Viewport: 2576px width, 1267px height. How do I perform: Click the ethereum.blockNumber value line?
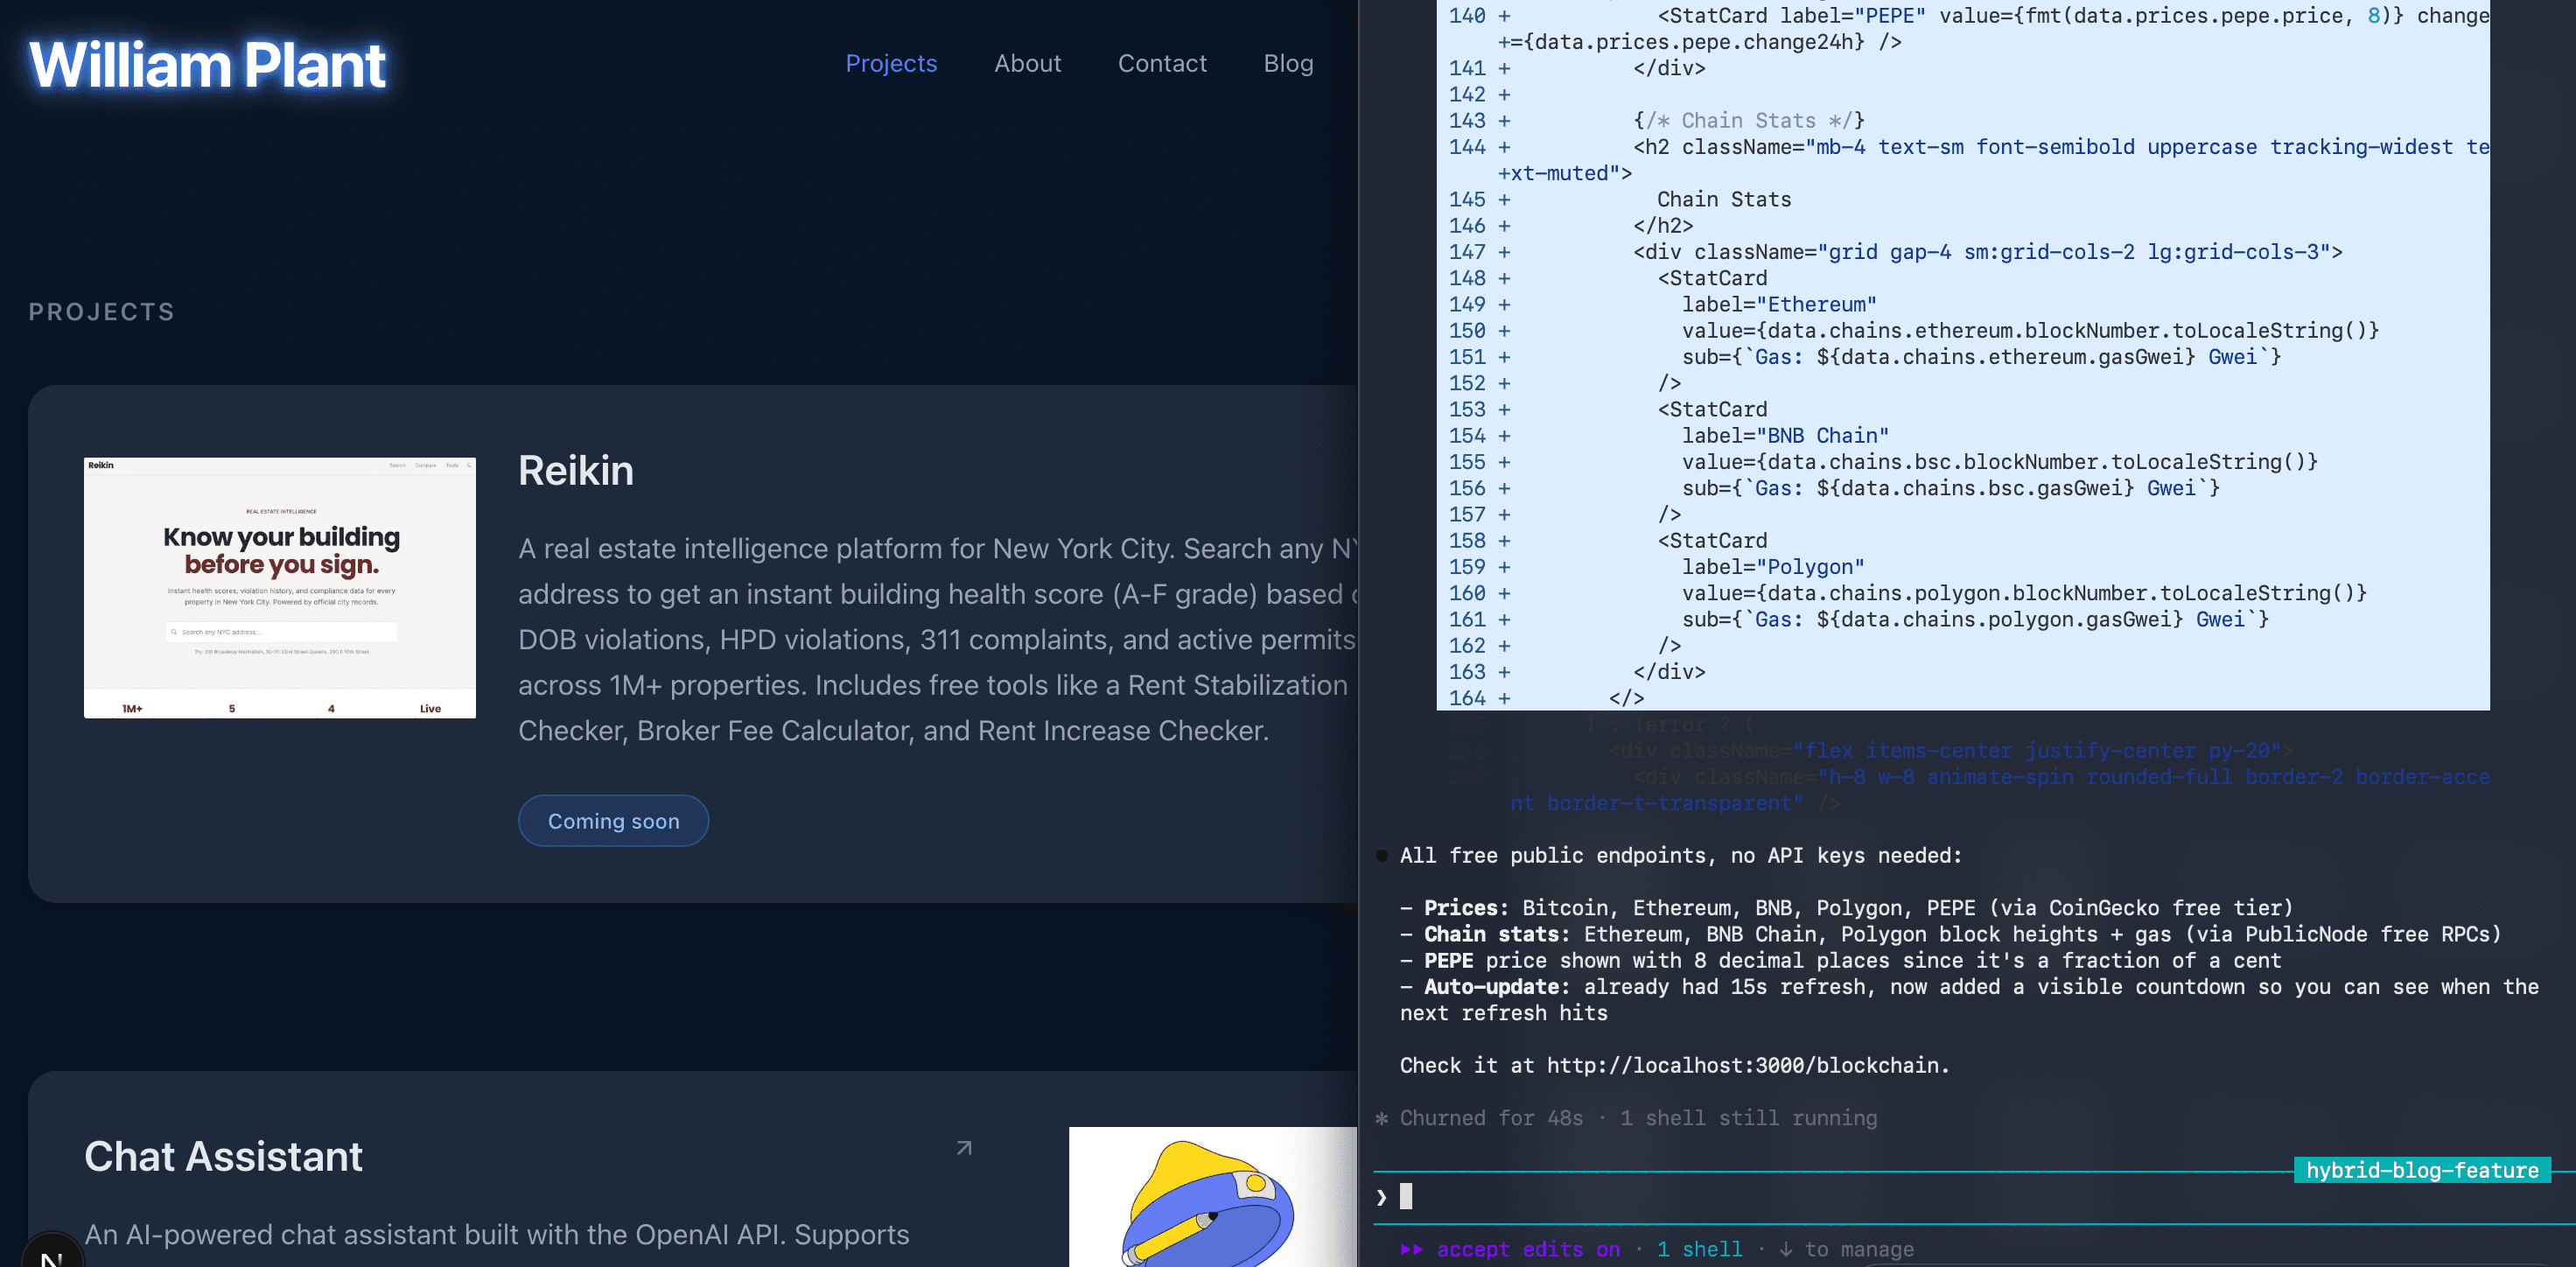click(x=2030, y=330)
